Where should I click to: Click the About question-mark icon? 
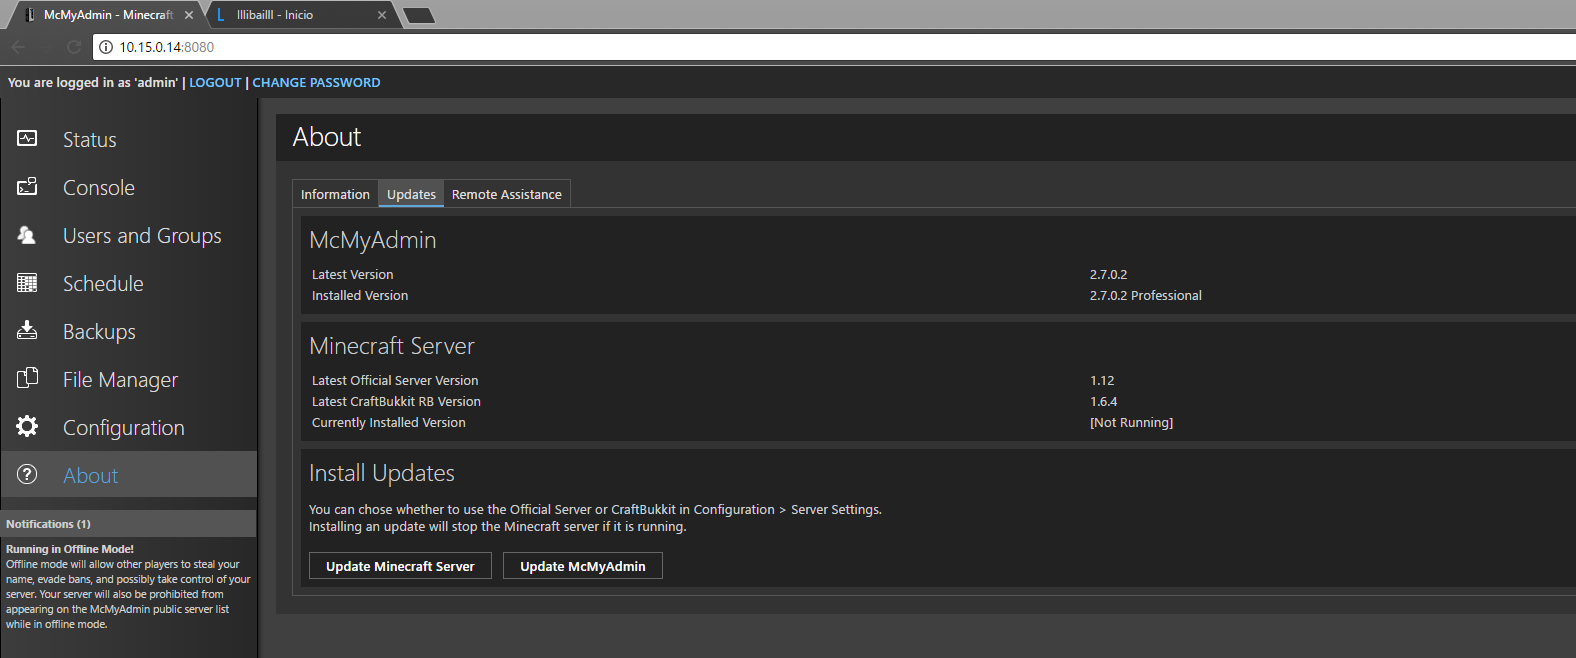(x=27, y=474)
